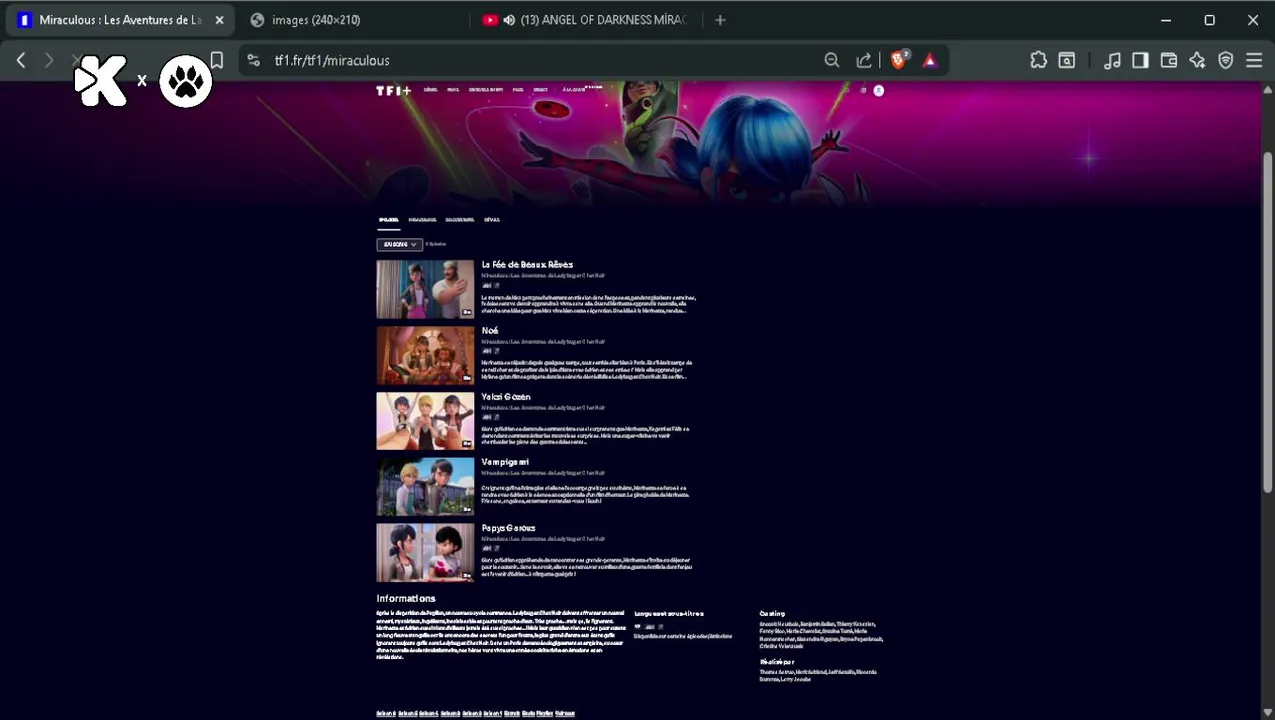Open the browser hamburger main menu

click(1254, 60)
